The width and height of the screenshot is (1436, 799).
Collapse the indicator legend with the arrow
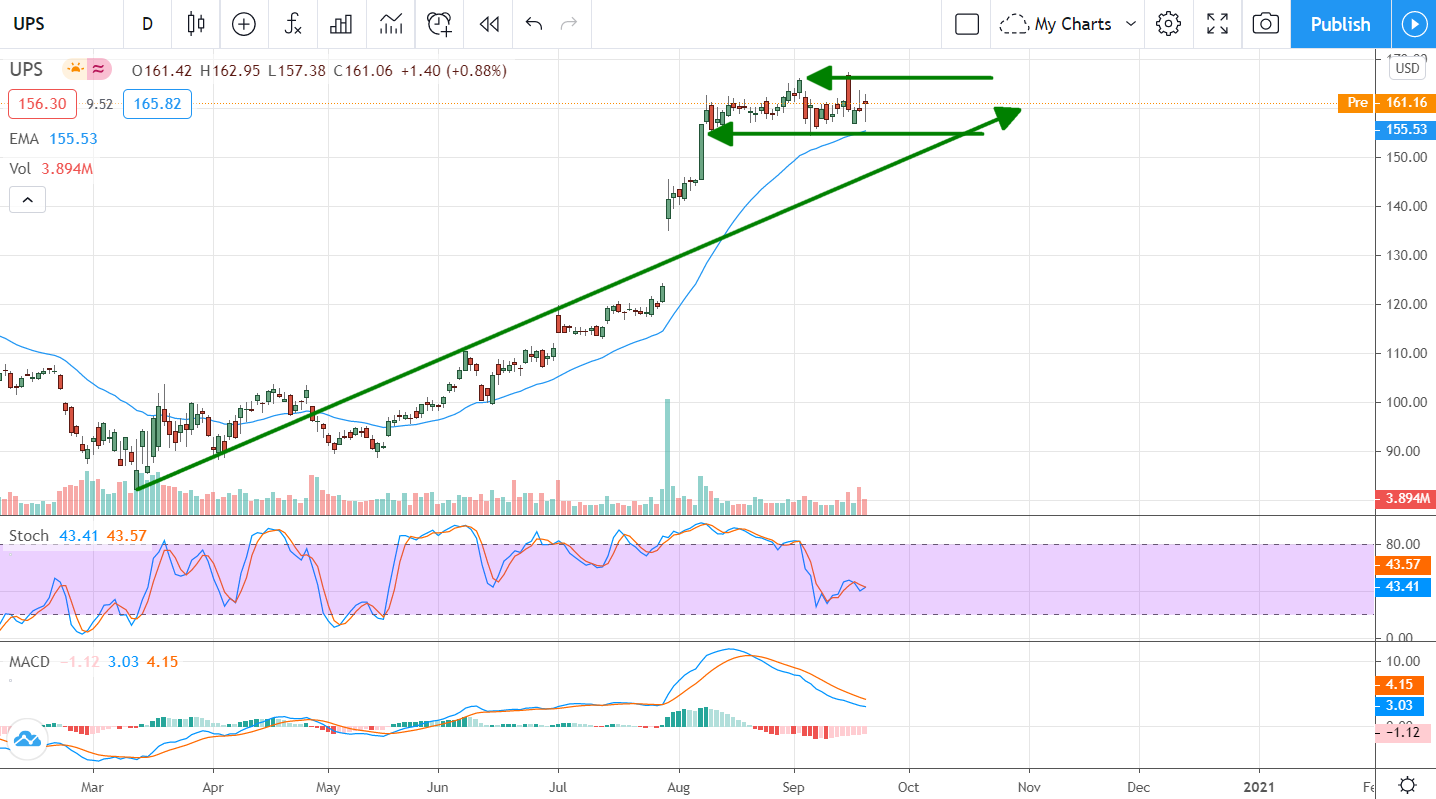[27, 199]
